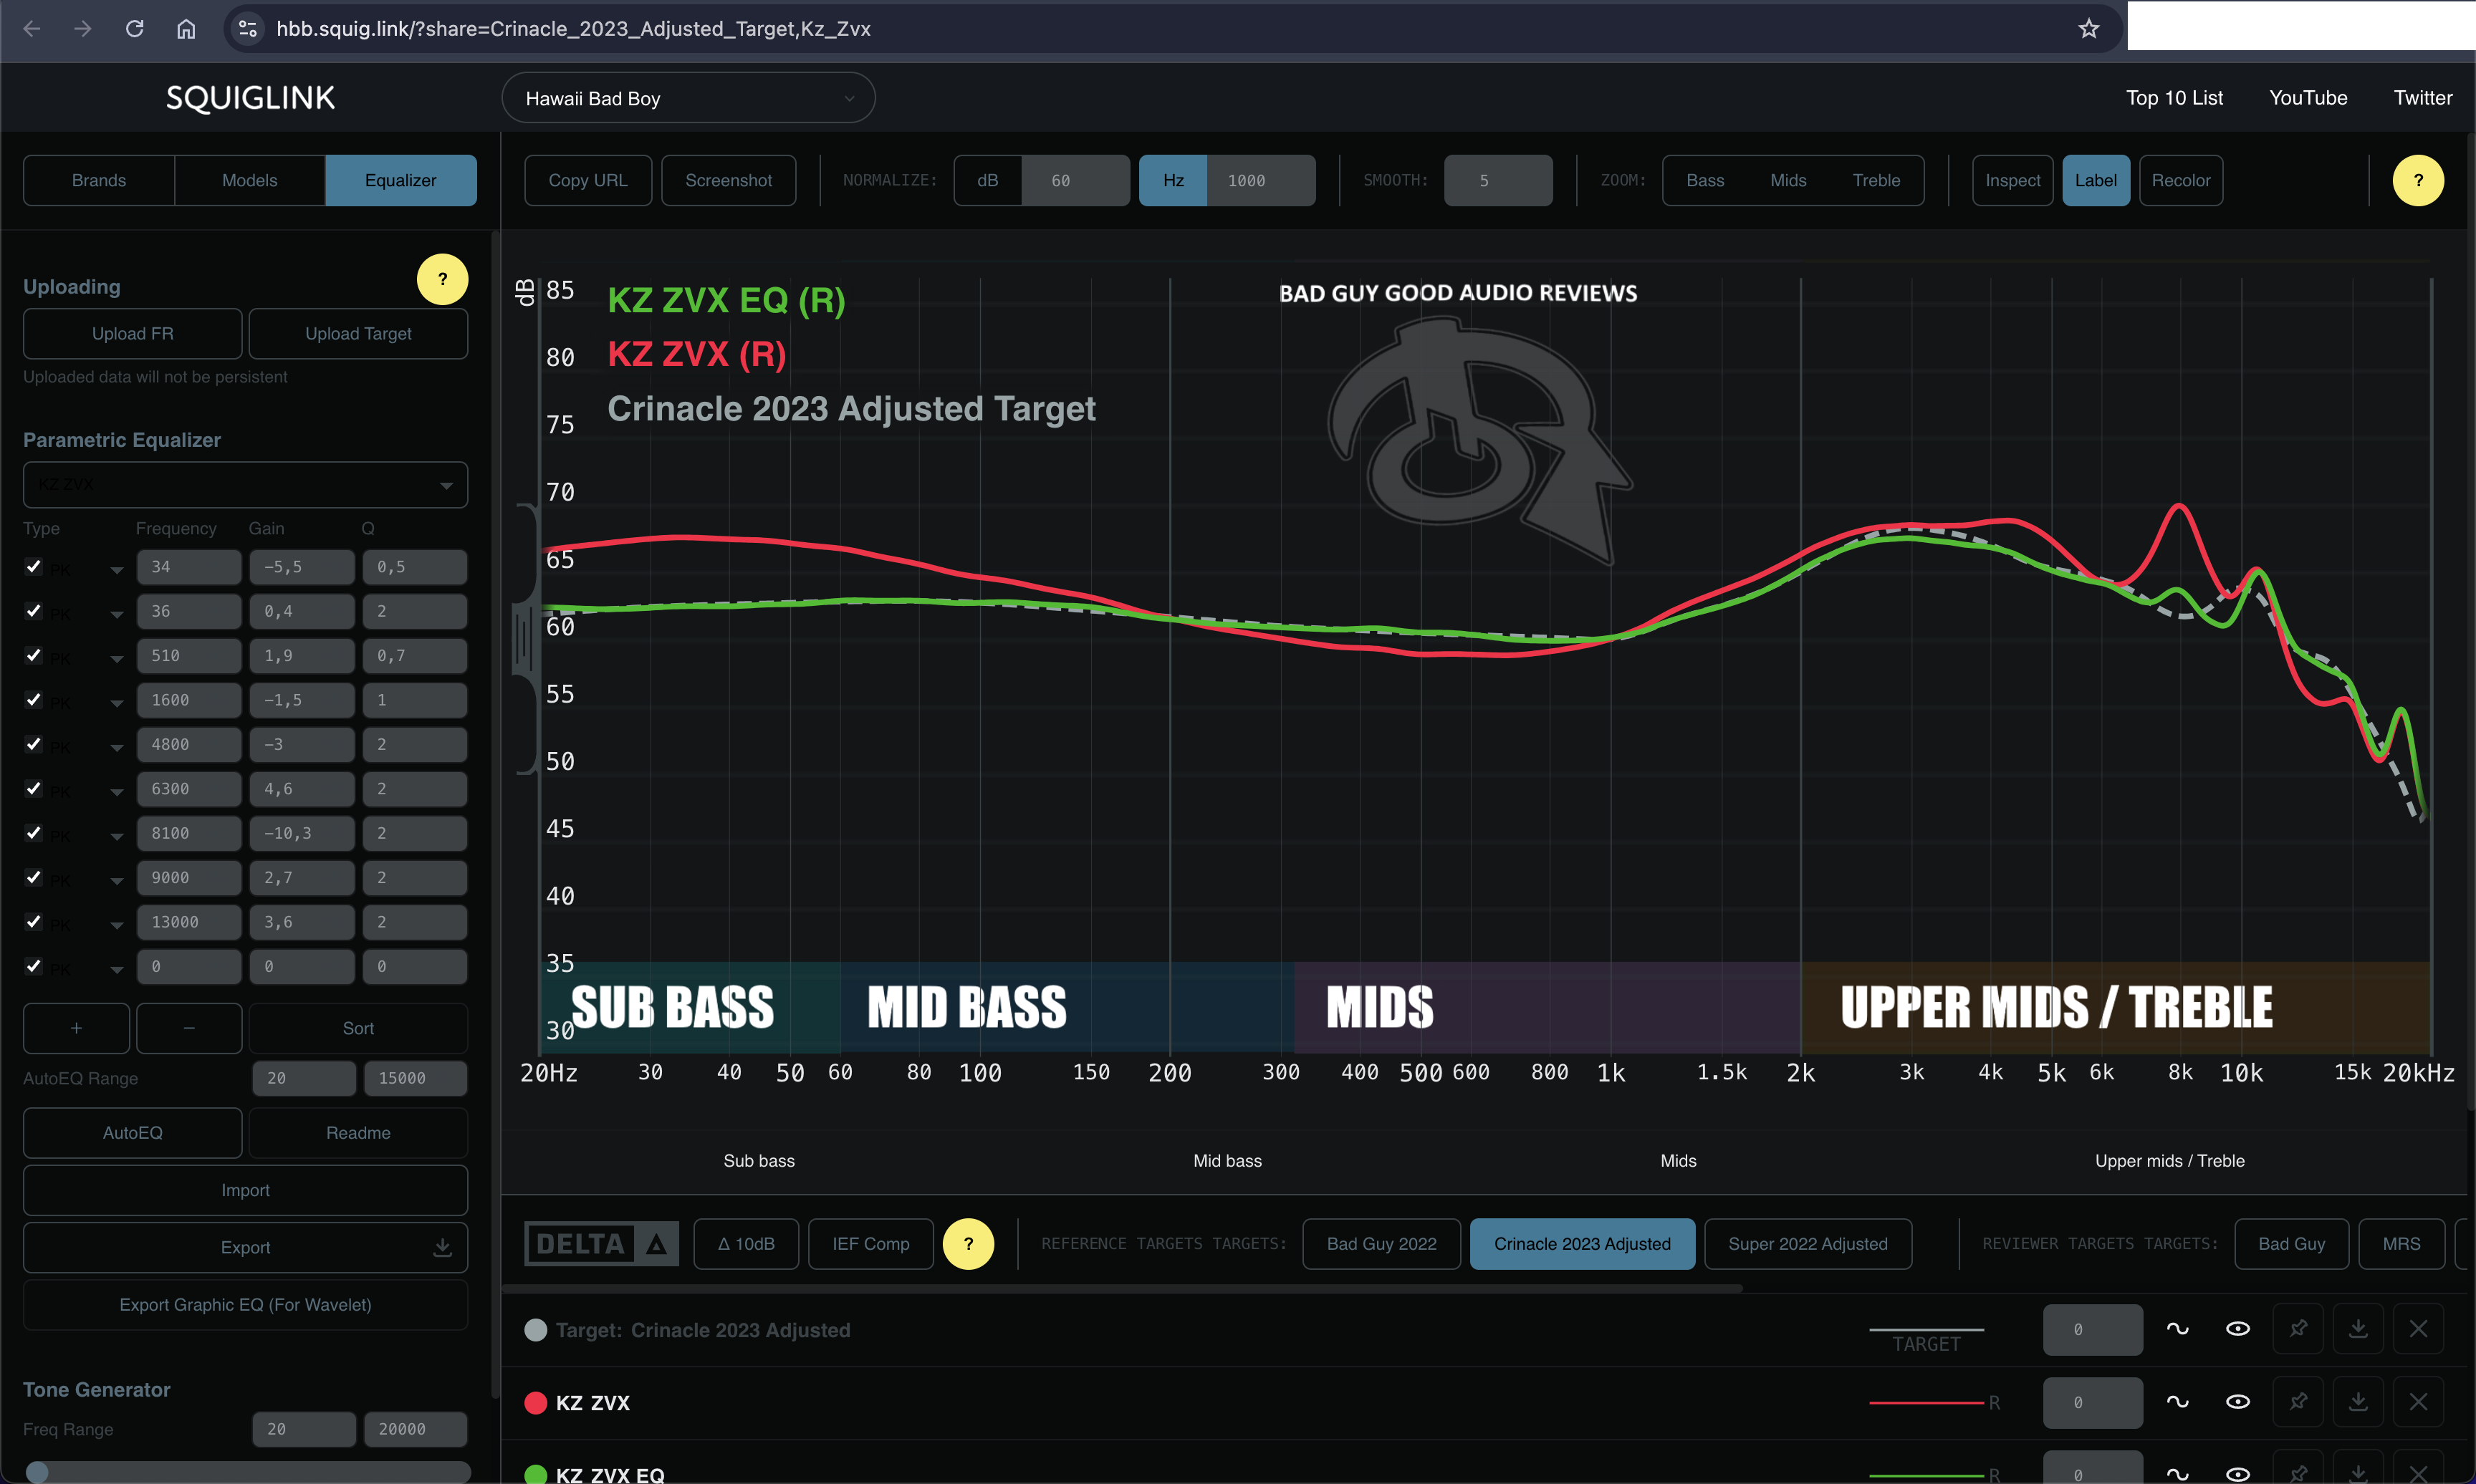Click Copy URL button
The image size is (2476, 1484).
point(588,180)
